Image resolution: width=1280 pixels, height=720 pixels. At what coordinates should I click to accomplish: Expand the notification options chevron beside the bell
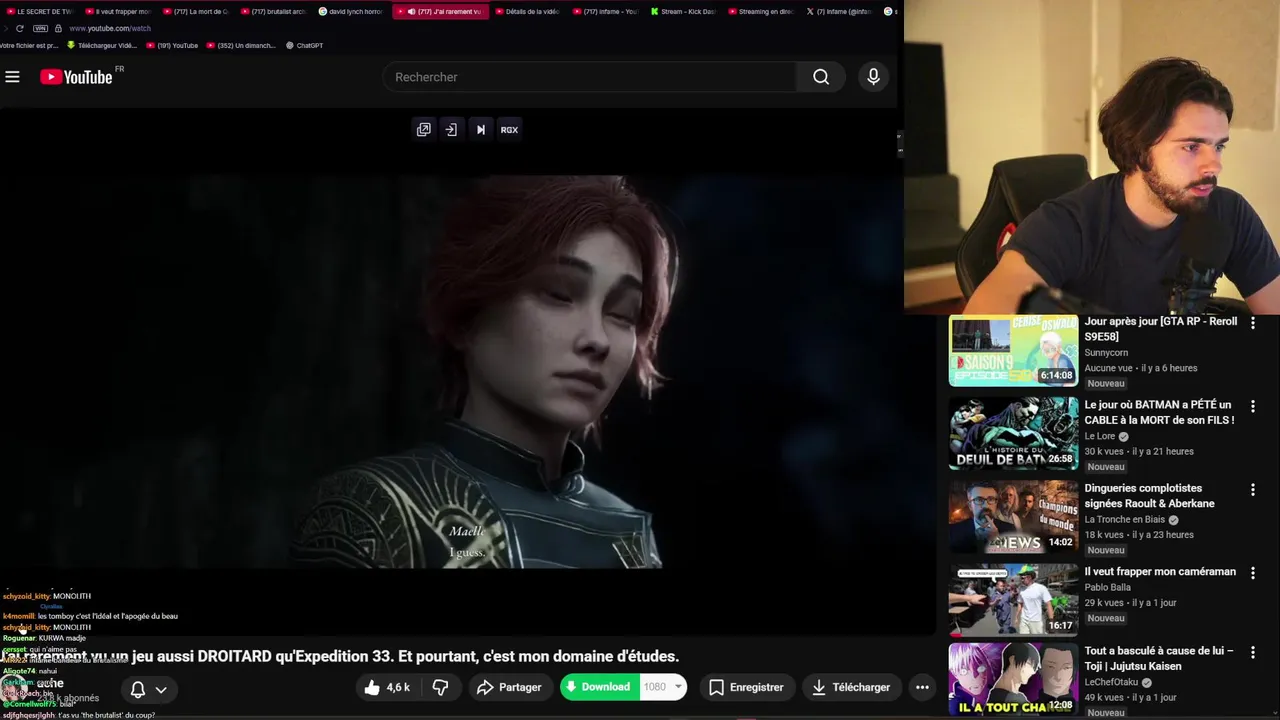pyautogui.click(x=161, y=689)
